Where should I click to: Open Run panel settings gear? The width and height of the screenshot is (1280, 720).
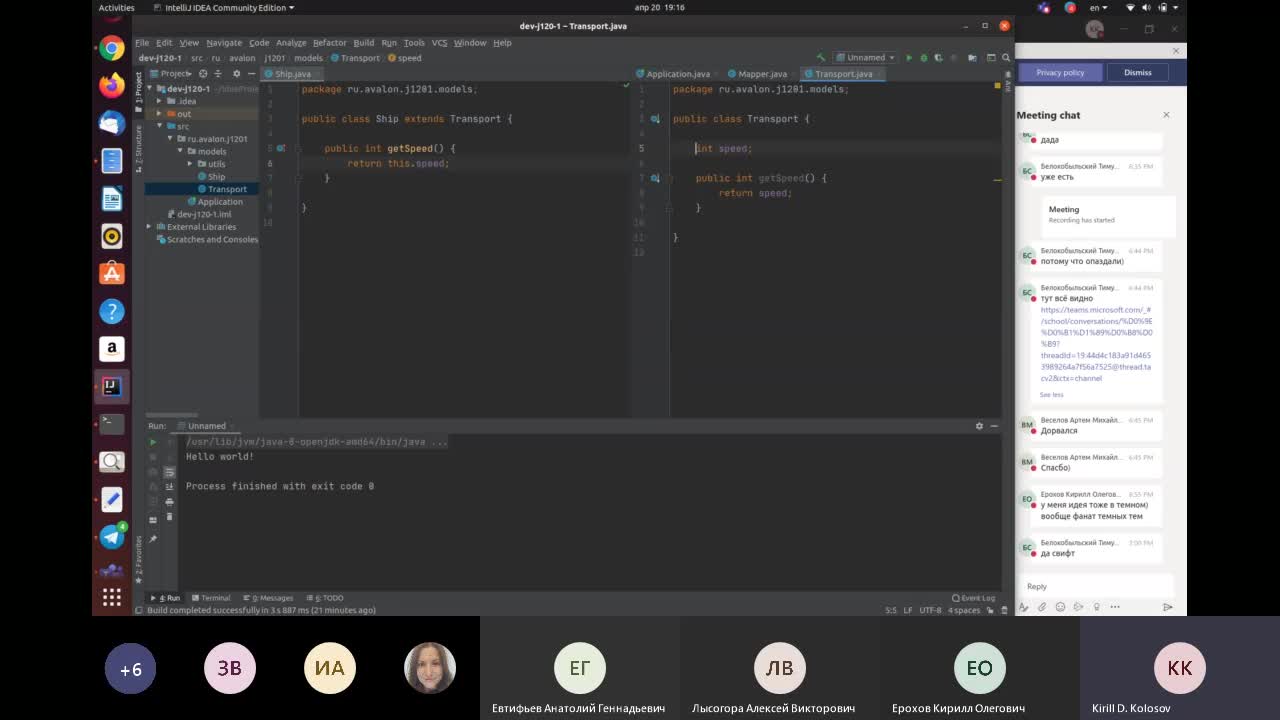click(x=979, y=426)
